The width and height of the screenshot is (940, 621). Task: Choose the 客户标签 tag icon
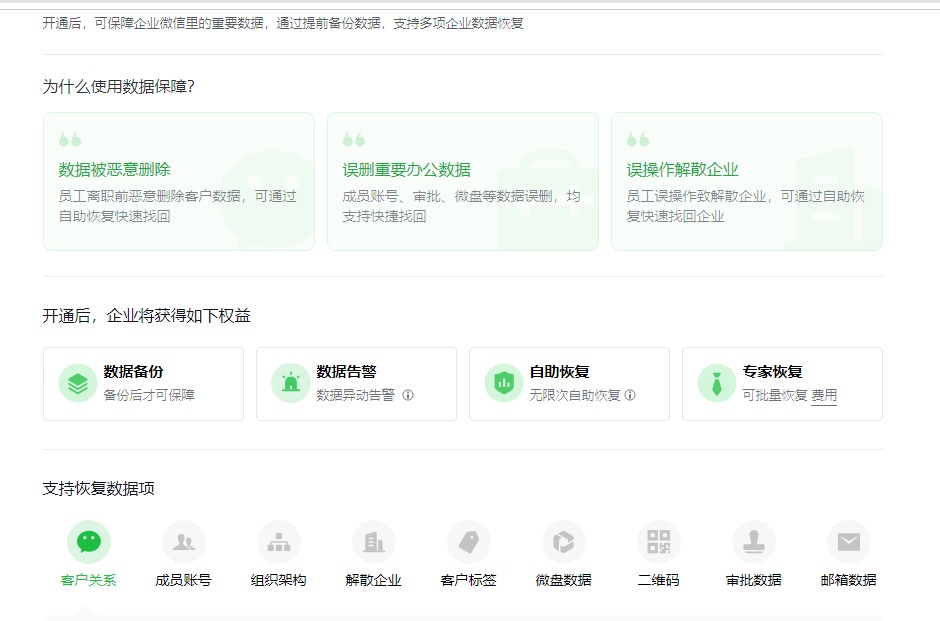tap(469, 542)
